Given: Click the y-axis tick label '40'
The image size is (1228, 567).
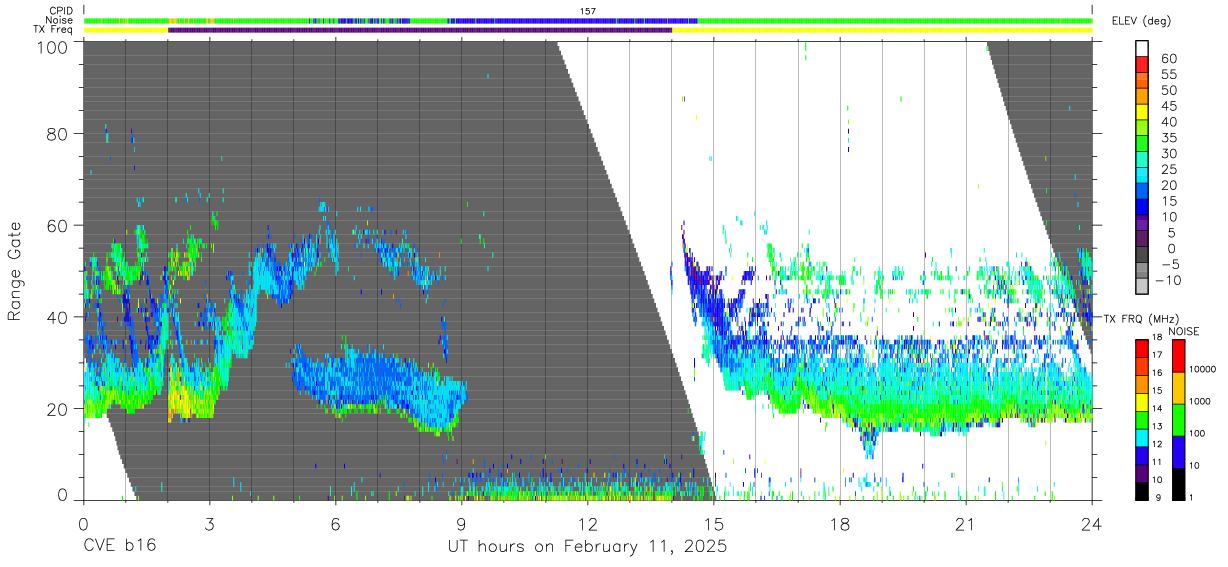Looking at the screenshot, I should click(58, 317).
